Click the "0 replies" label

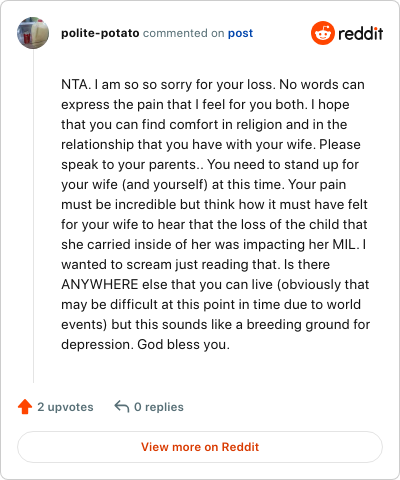coord(159,407)
